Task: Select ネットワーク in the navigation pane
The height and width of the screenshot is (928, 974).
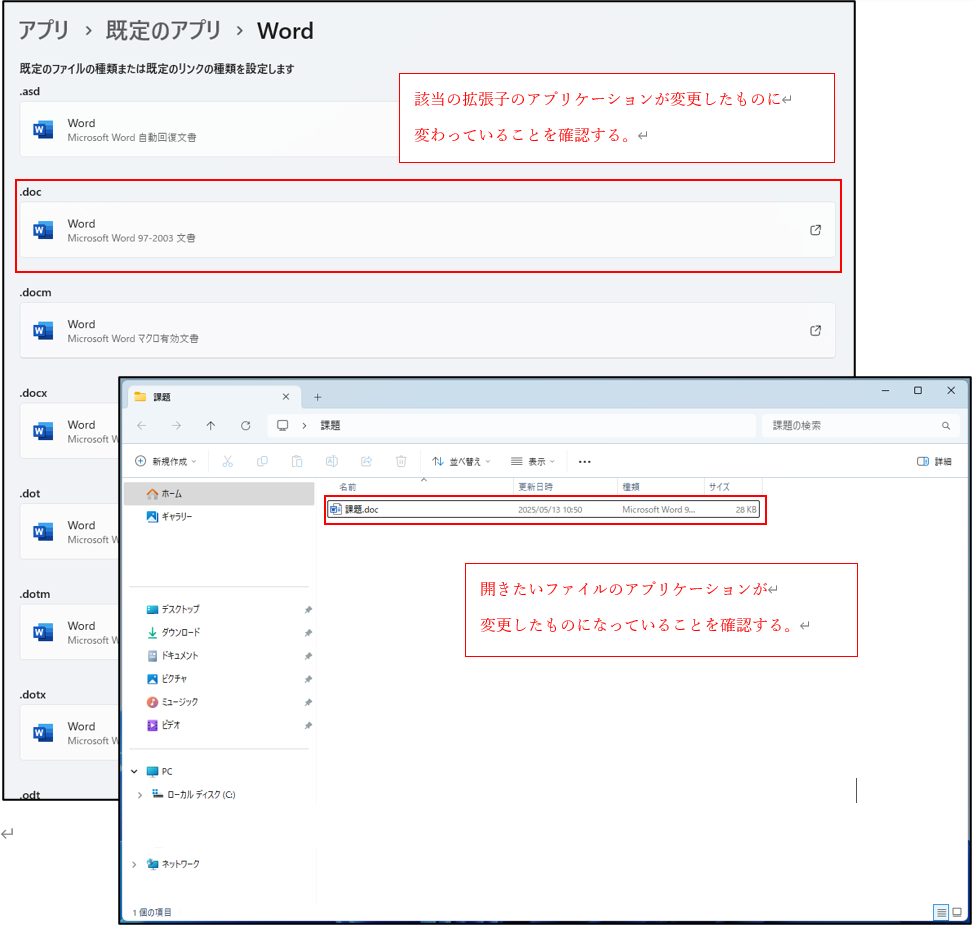Action: tap(173, 864)
